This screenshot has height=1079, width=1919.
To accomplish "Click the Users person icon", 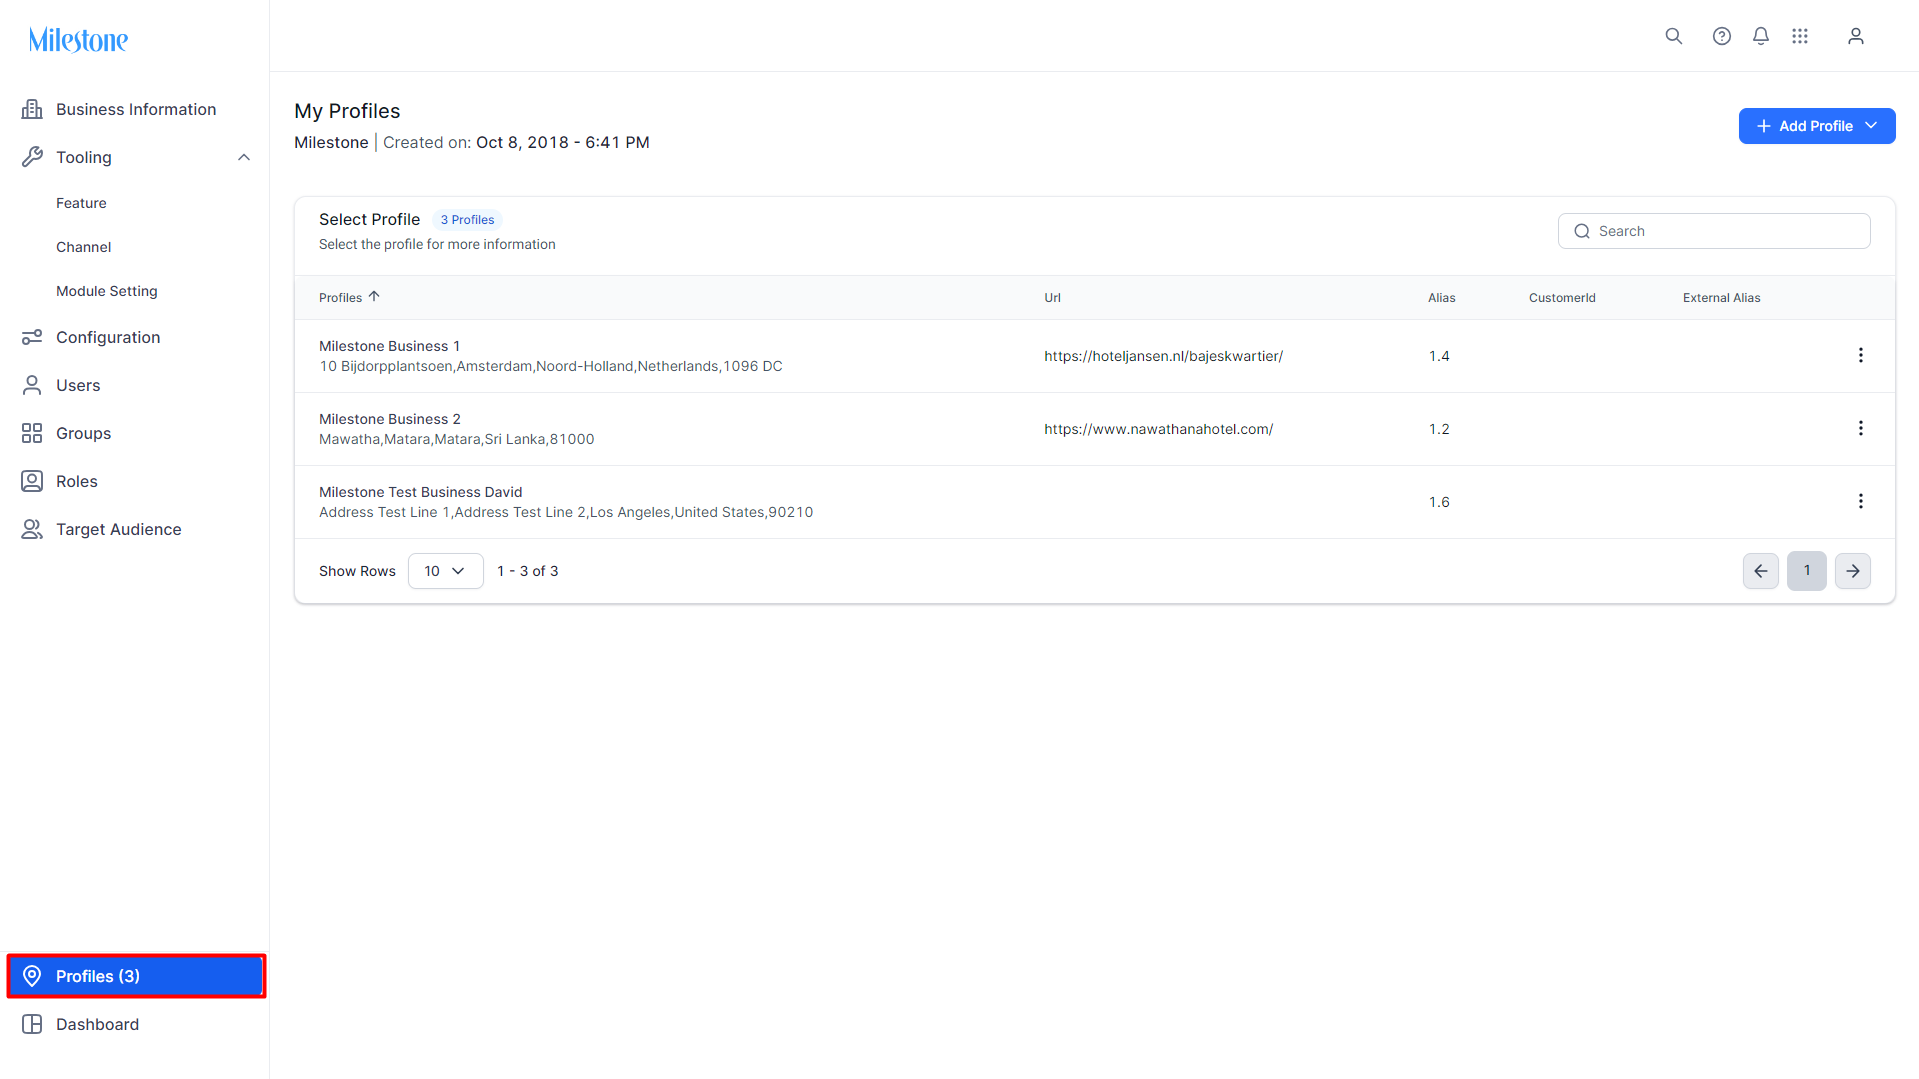I will (32, 385).
